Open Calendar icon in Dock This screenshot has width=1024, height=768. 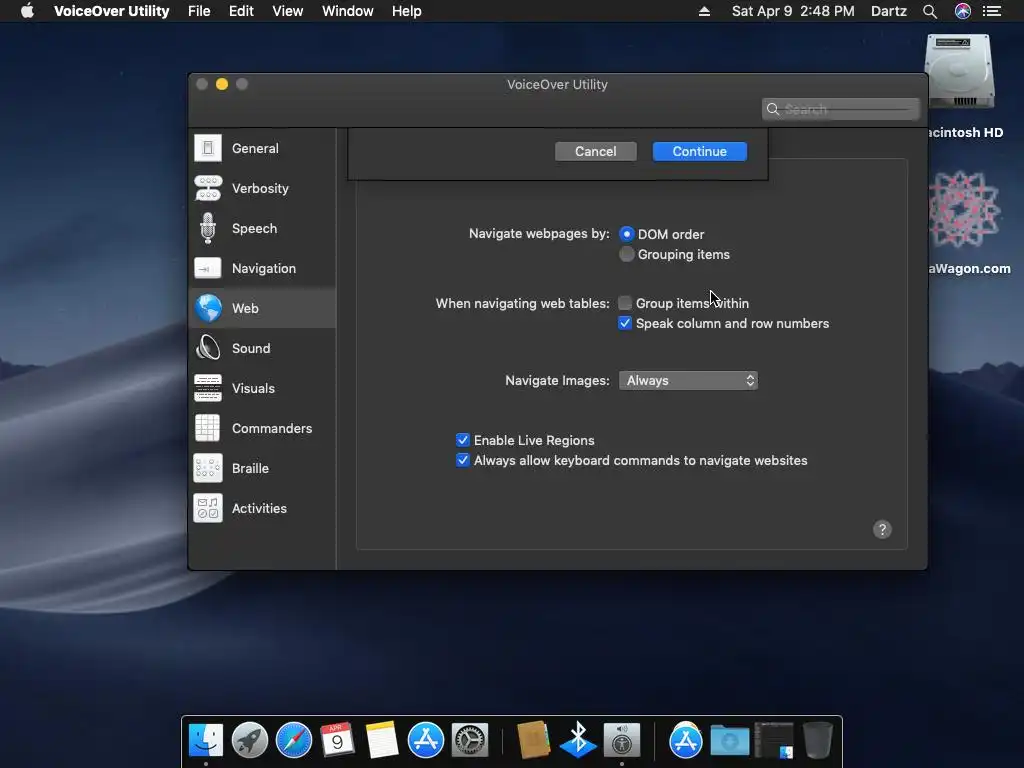[x=338, y=741]
